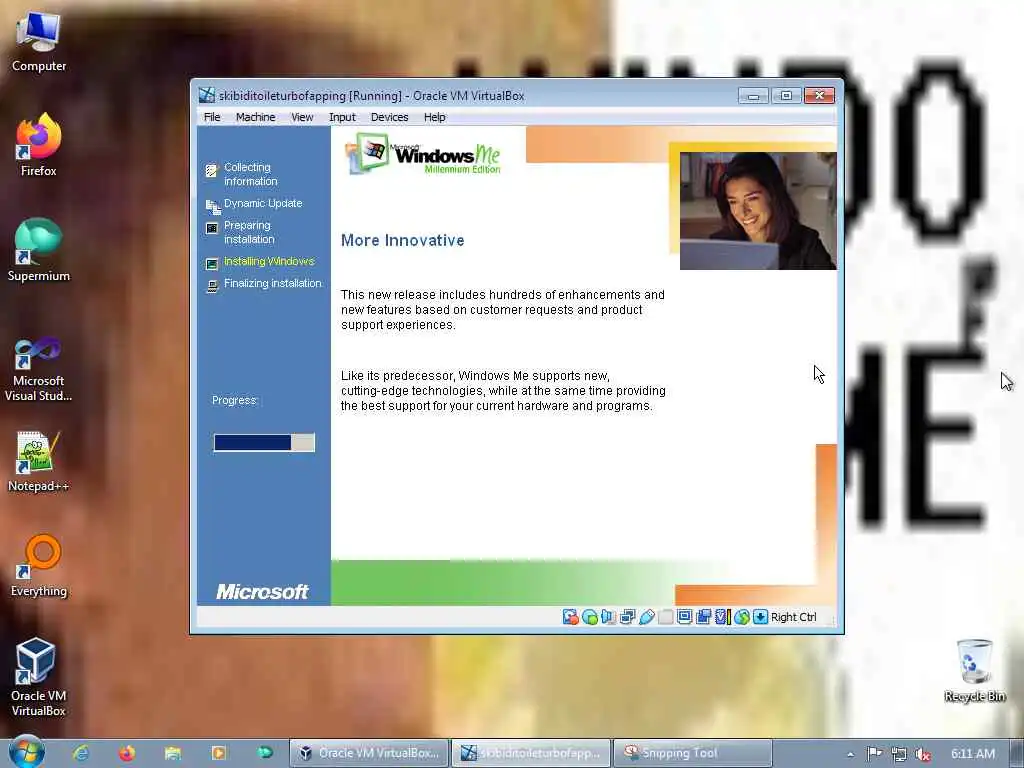Screen dimensions: 1024x768
Task: Open the Action Center flag in tray
Action: (x=874, y=754)
